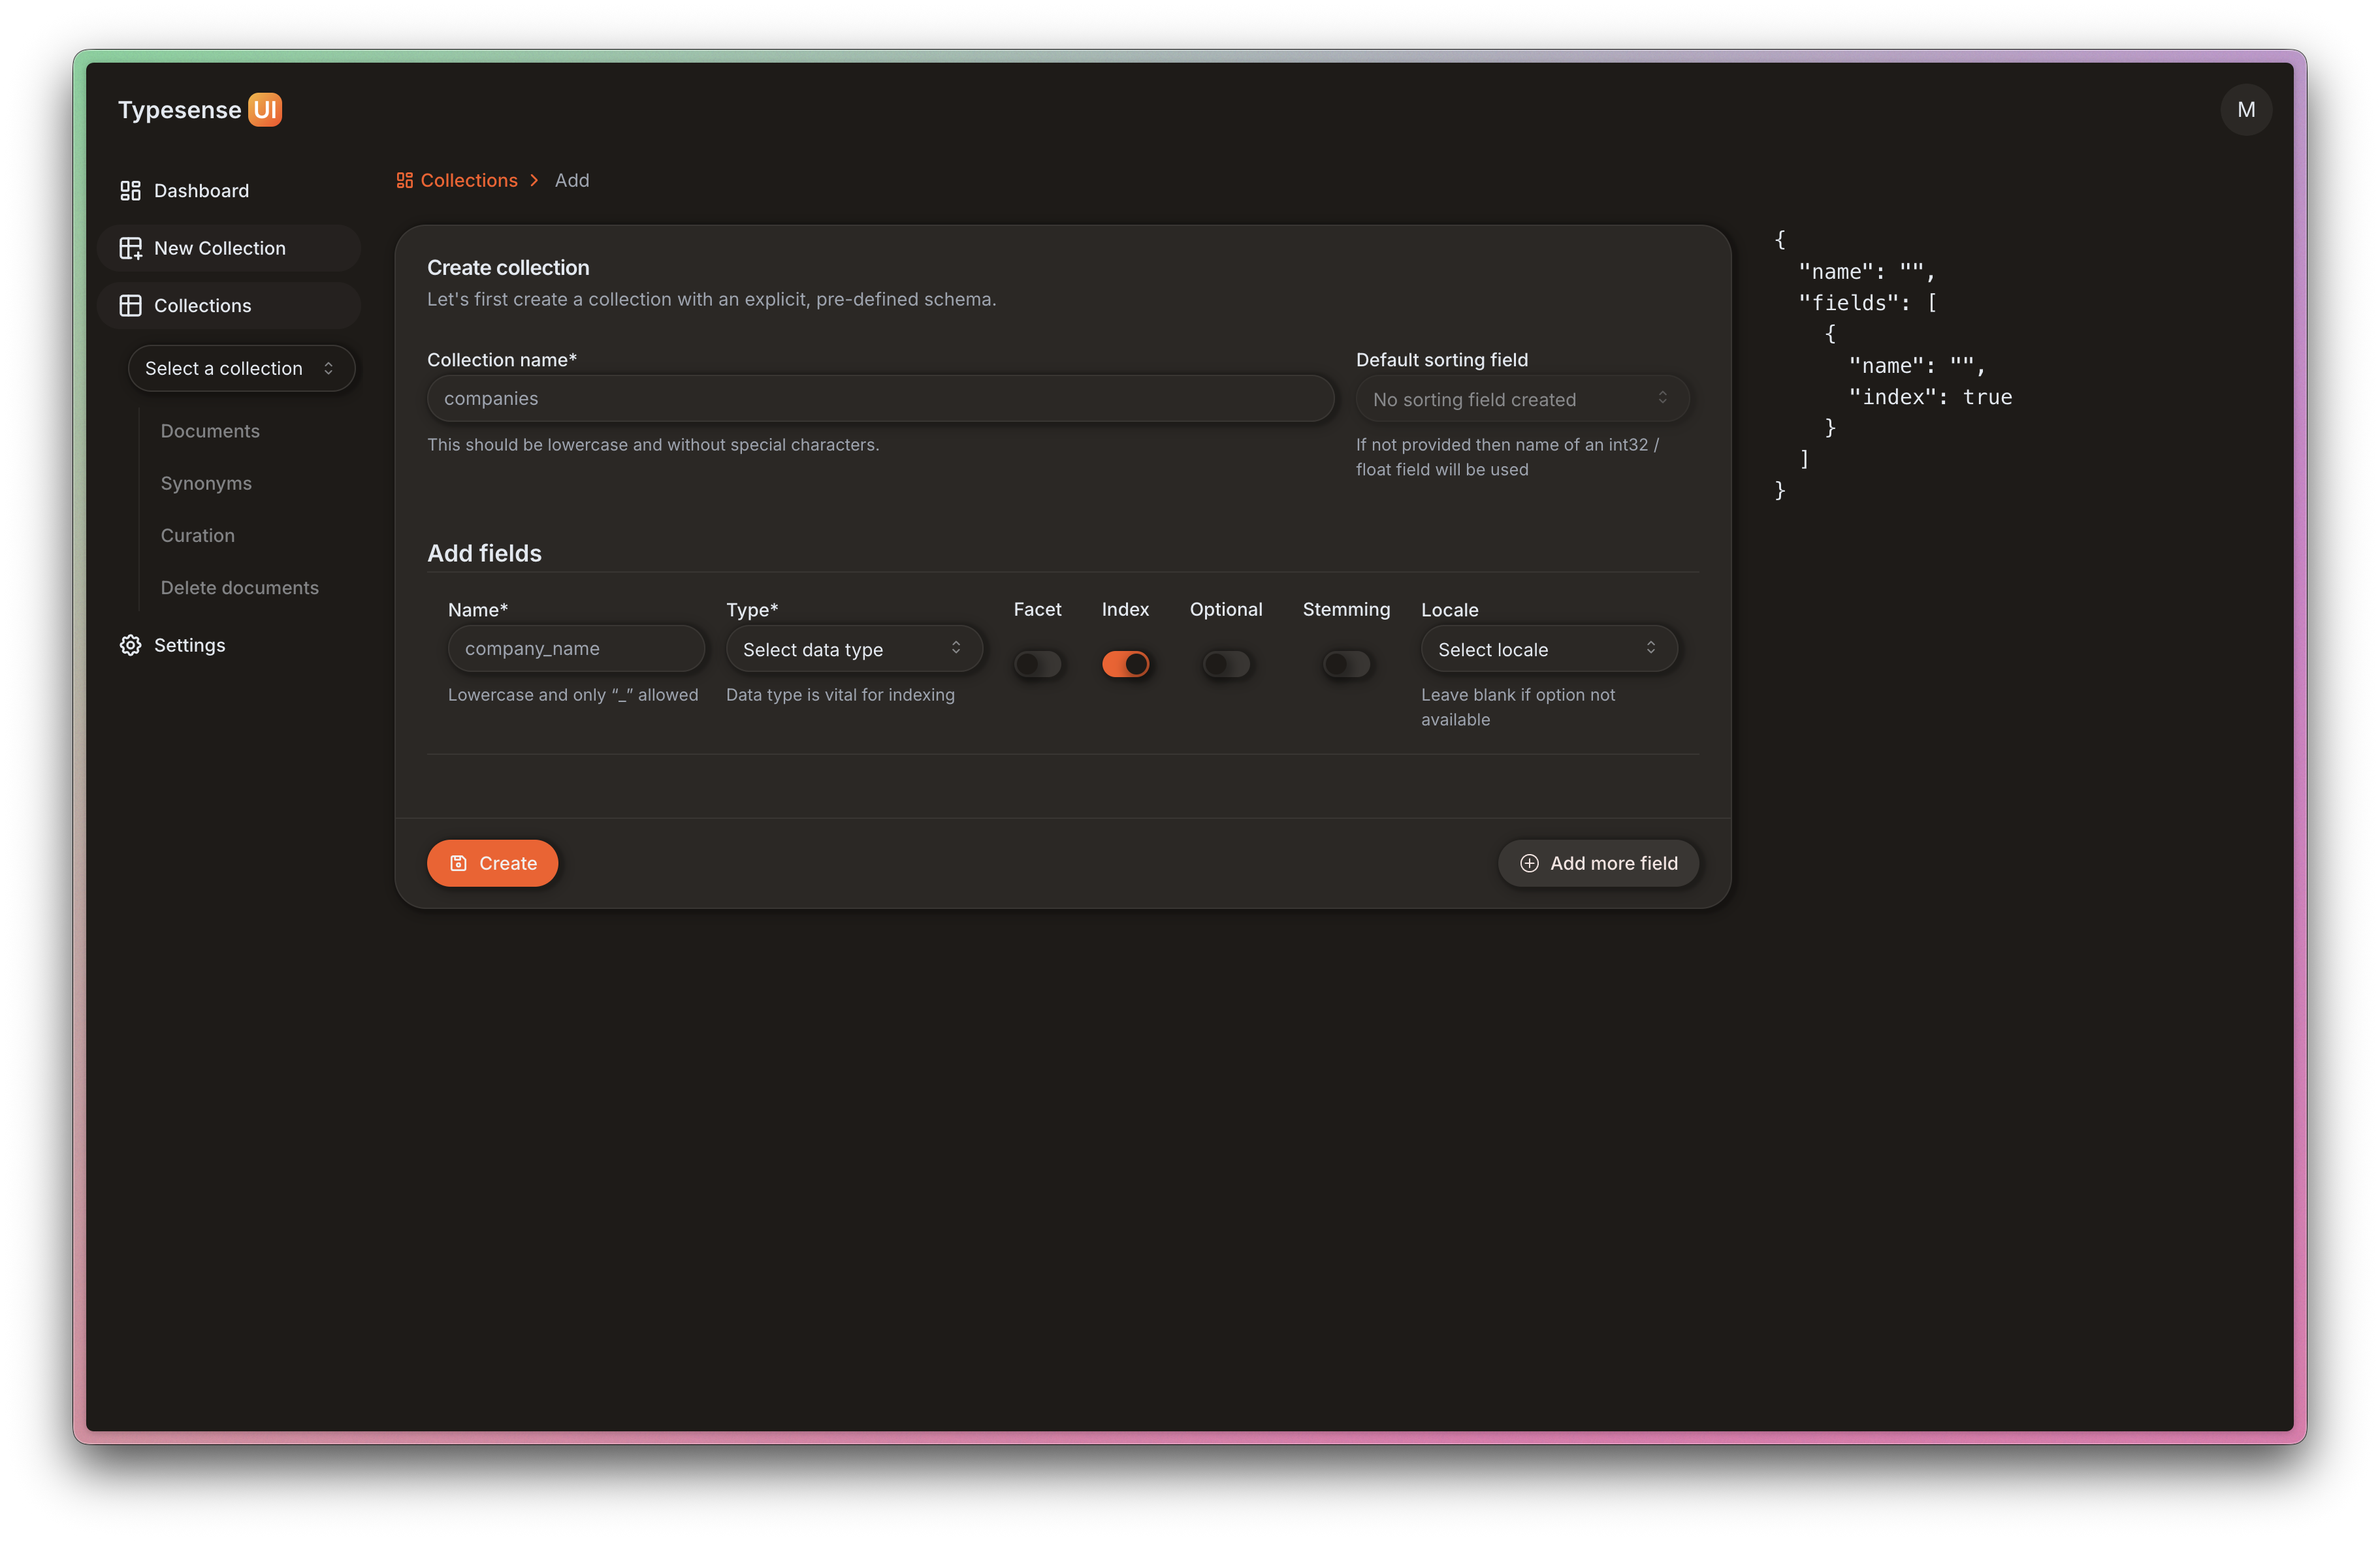Click the Typesense logo text
This screenshot has height=1541, width=2380.
(180, 109)
